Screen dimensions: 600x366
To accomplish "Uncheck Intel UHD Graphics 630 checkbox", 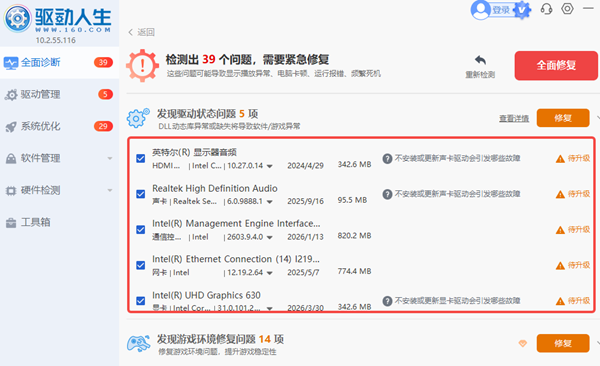I will pyautogui.click(x=141, y=301).
